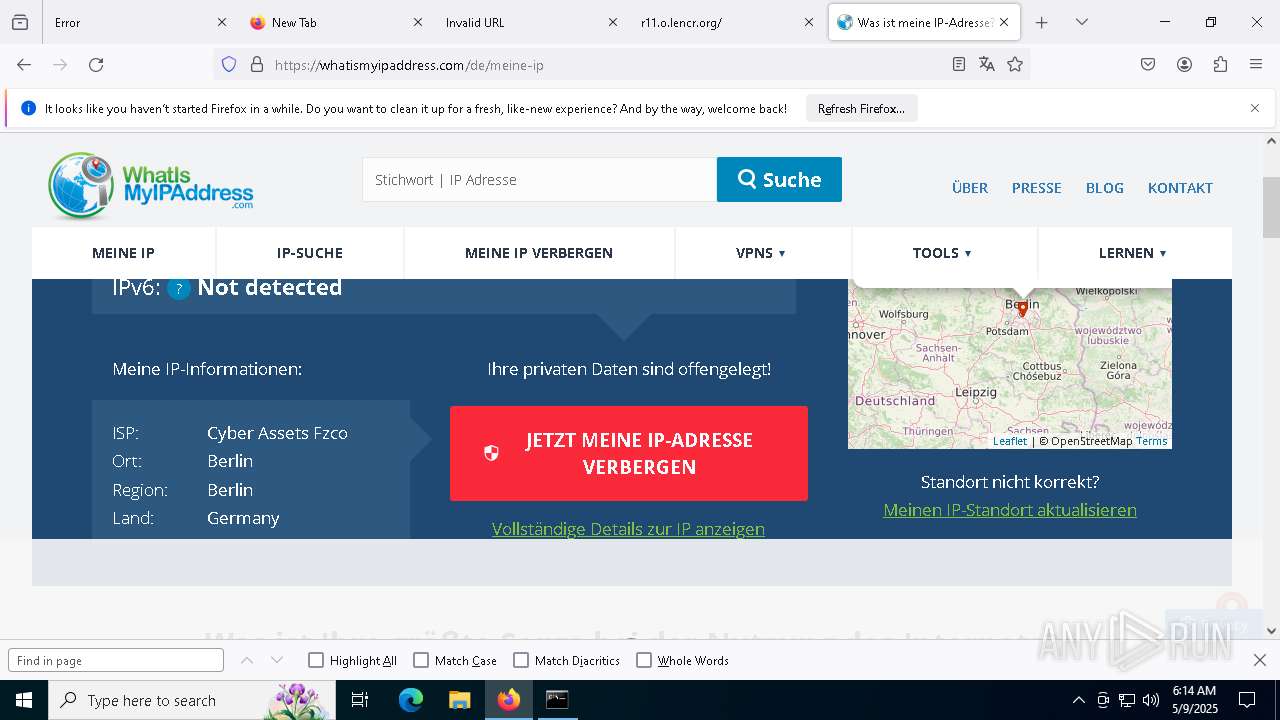Toggle reader view icon in address bar
Screen dimensions: 1280x720
(959, 65)
